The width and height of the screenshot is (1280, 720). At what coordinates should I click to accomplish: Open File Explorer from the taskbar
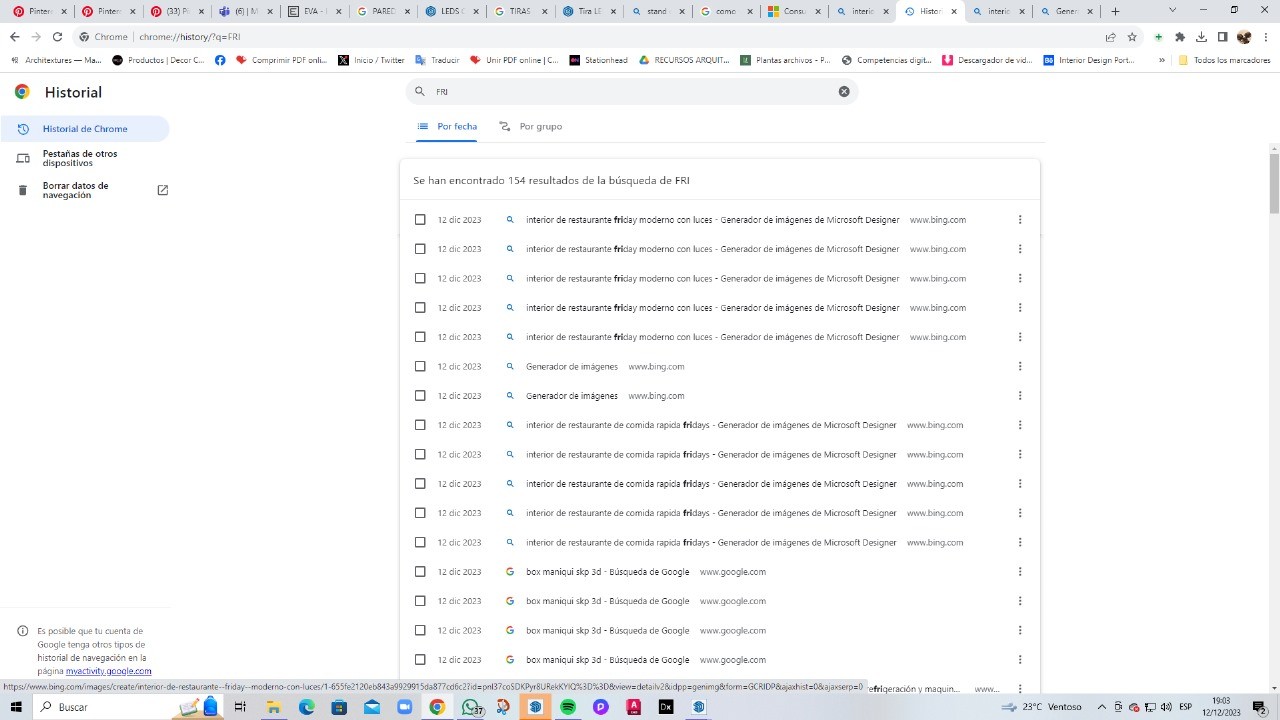point(273,707)
